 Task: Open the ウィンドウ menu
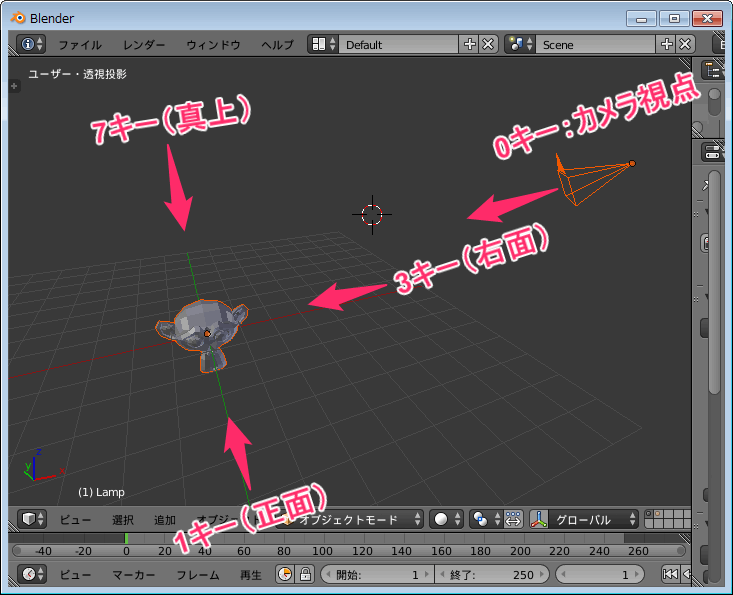tap(213, 45)
